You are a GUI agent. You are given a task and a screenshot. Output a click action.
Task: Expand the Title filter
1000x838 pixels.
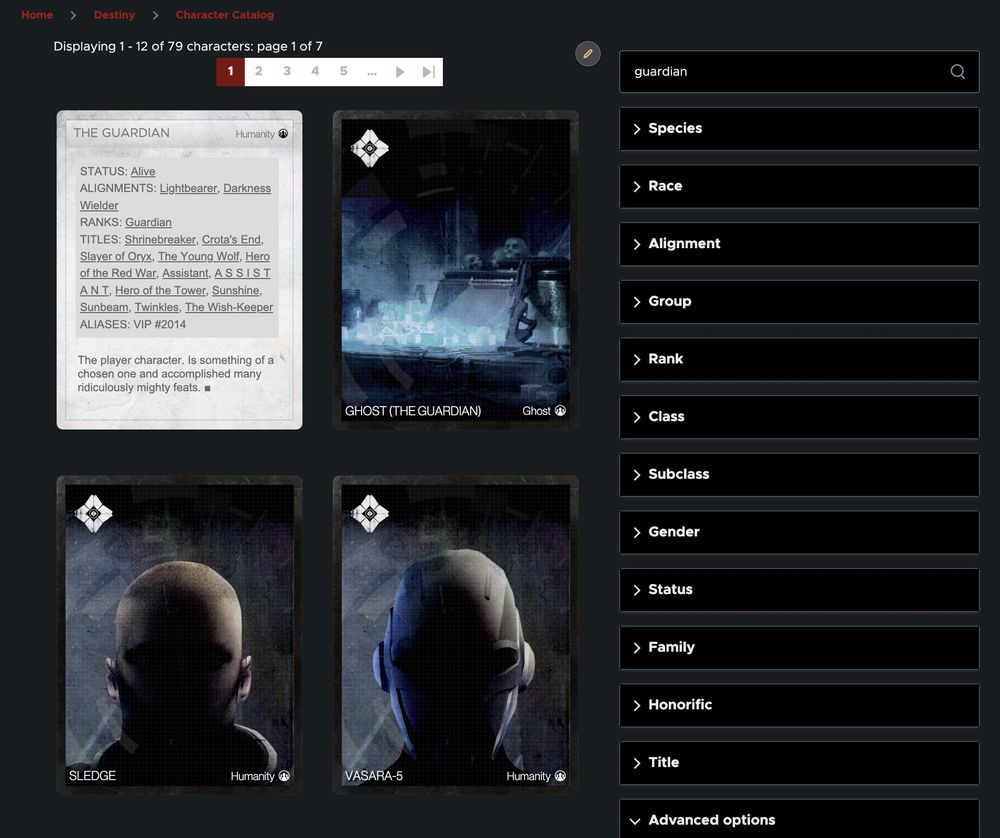(799, 763)
